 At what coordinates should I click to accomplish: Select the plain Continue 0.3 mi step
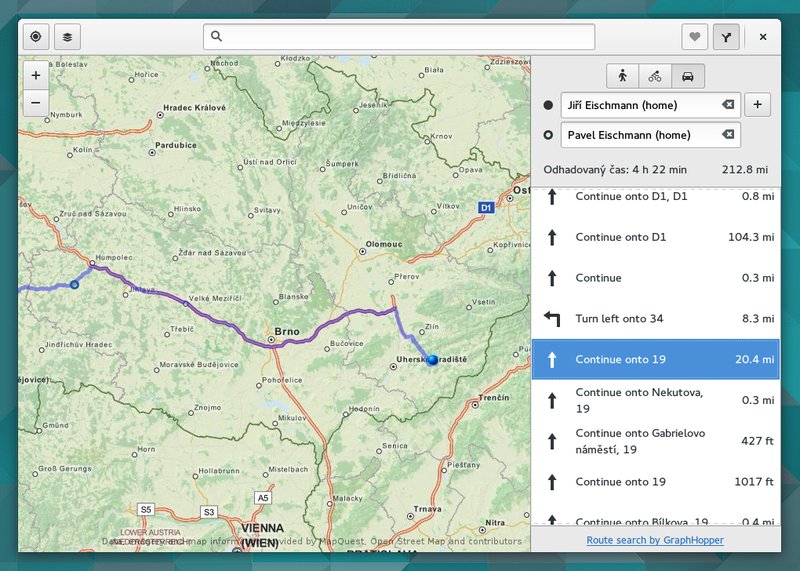(x=656, y=278)
